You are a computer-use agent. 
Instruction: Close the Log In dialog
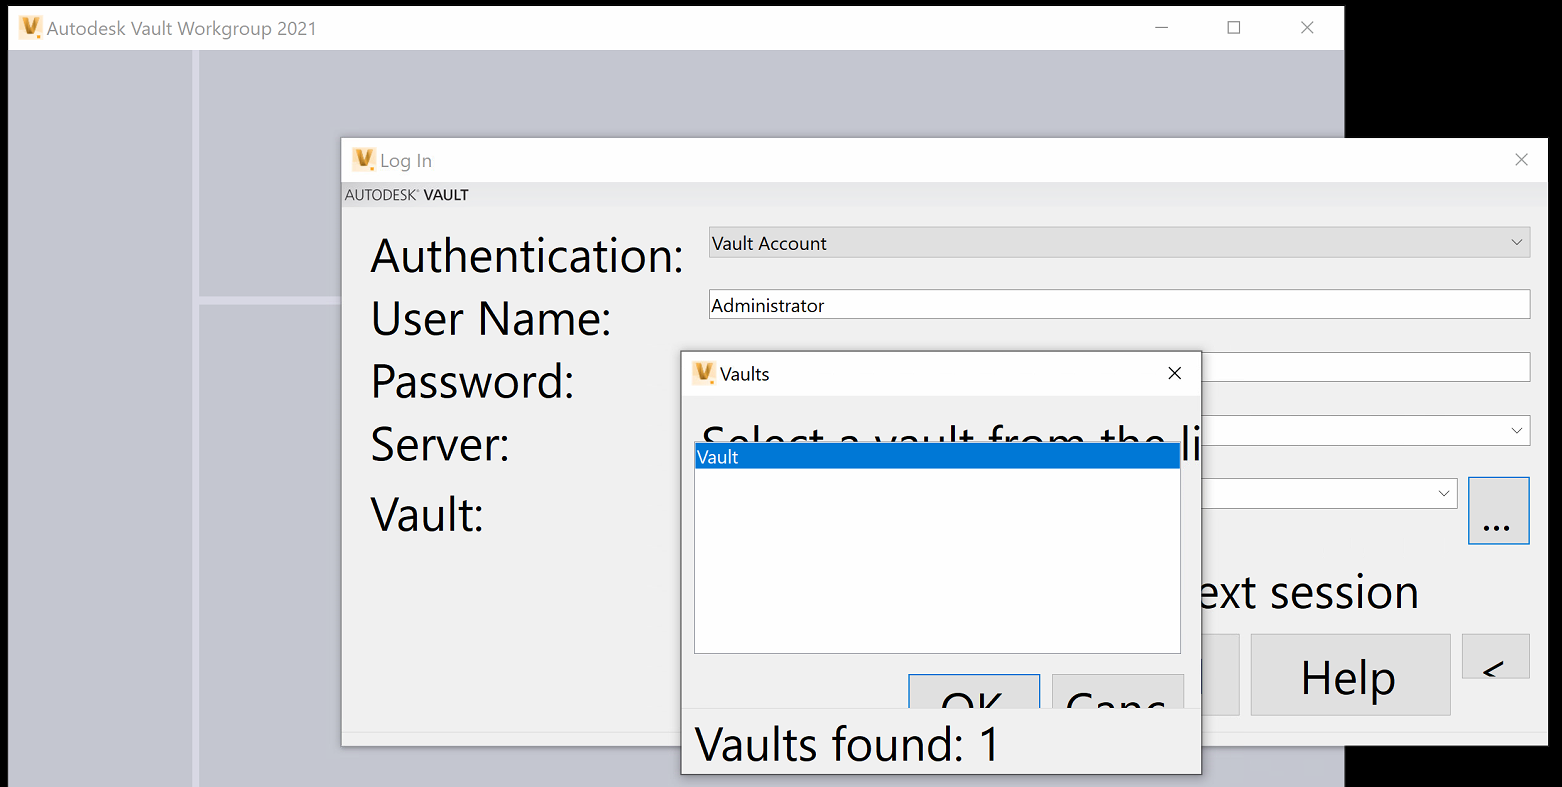click(1521, 160)
